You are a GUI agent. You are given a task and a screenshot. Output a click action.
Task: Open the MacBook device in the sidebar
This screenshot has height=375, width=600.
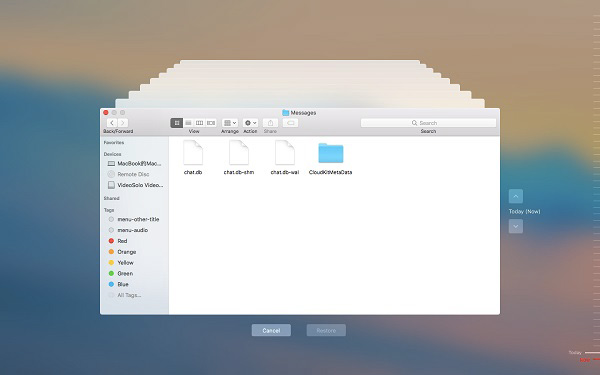134,163
